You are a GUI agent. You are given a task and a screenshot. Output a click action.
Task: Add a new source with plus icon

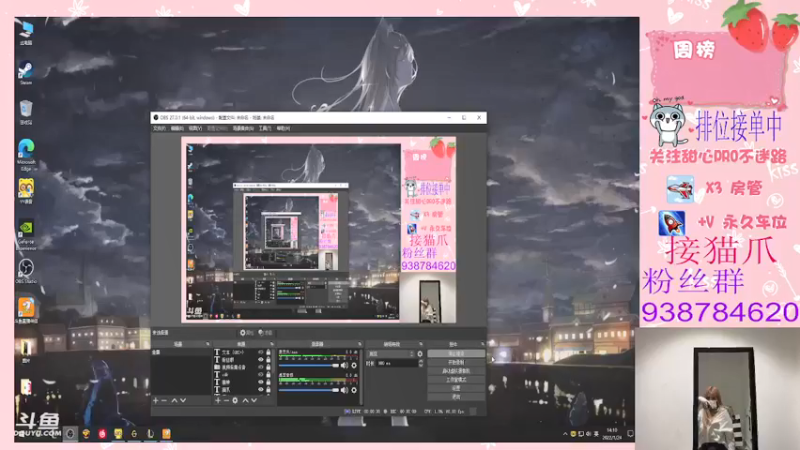pos(218,401)
